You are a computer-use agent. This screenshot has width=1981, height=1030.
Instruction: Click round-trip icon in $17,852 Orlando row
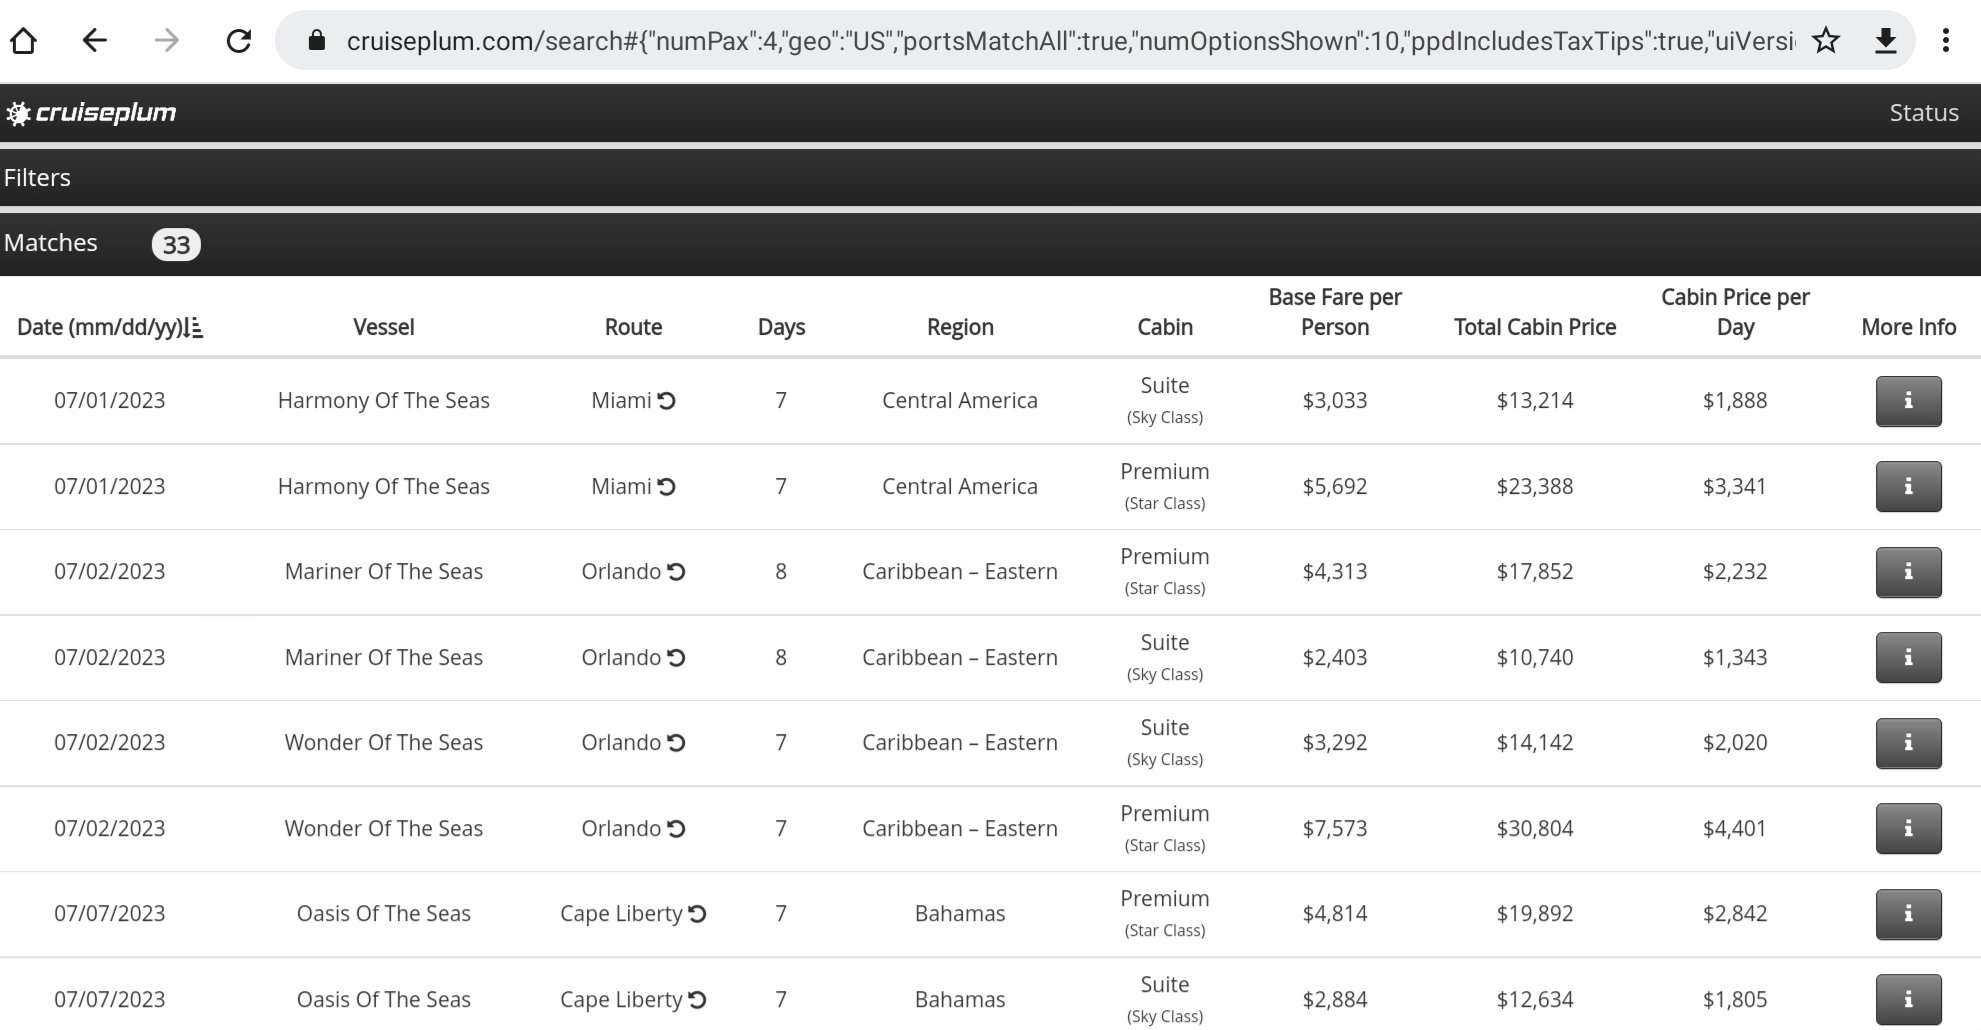(x=676, y=572)
